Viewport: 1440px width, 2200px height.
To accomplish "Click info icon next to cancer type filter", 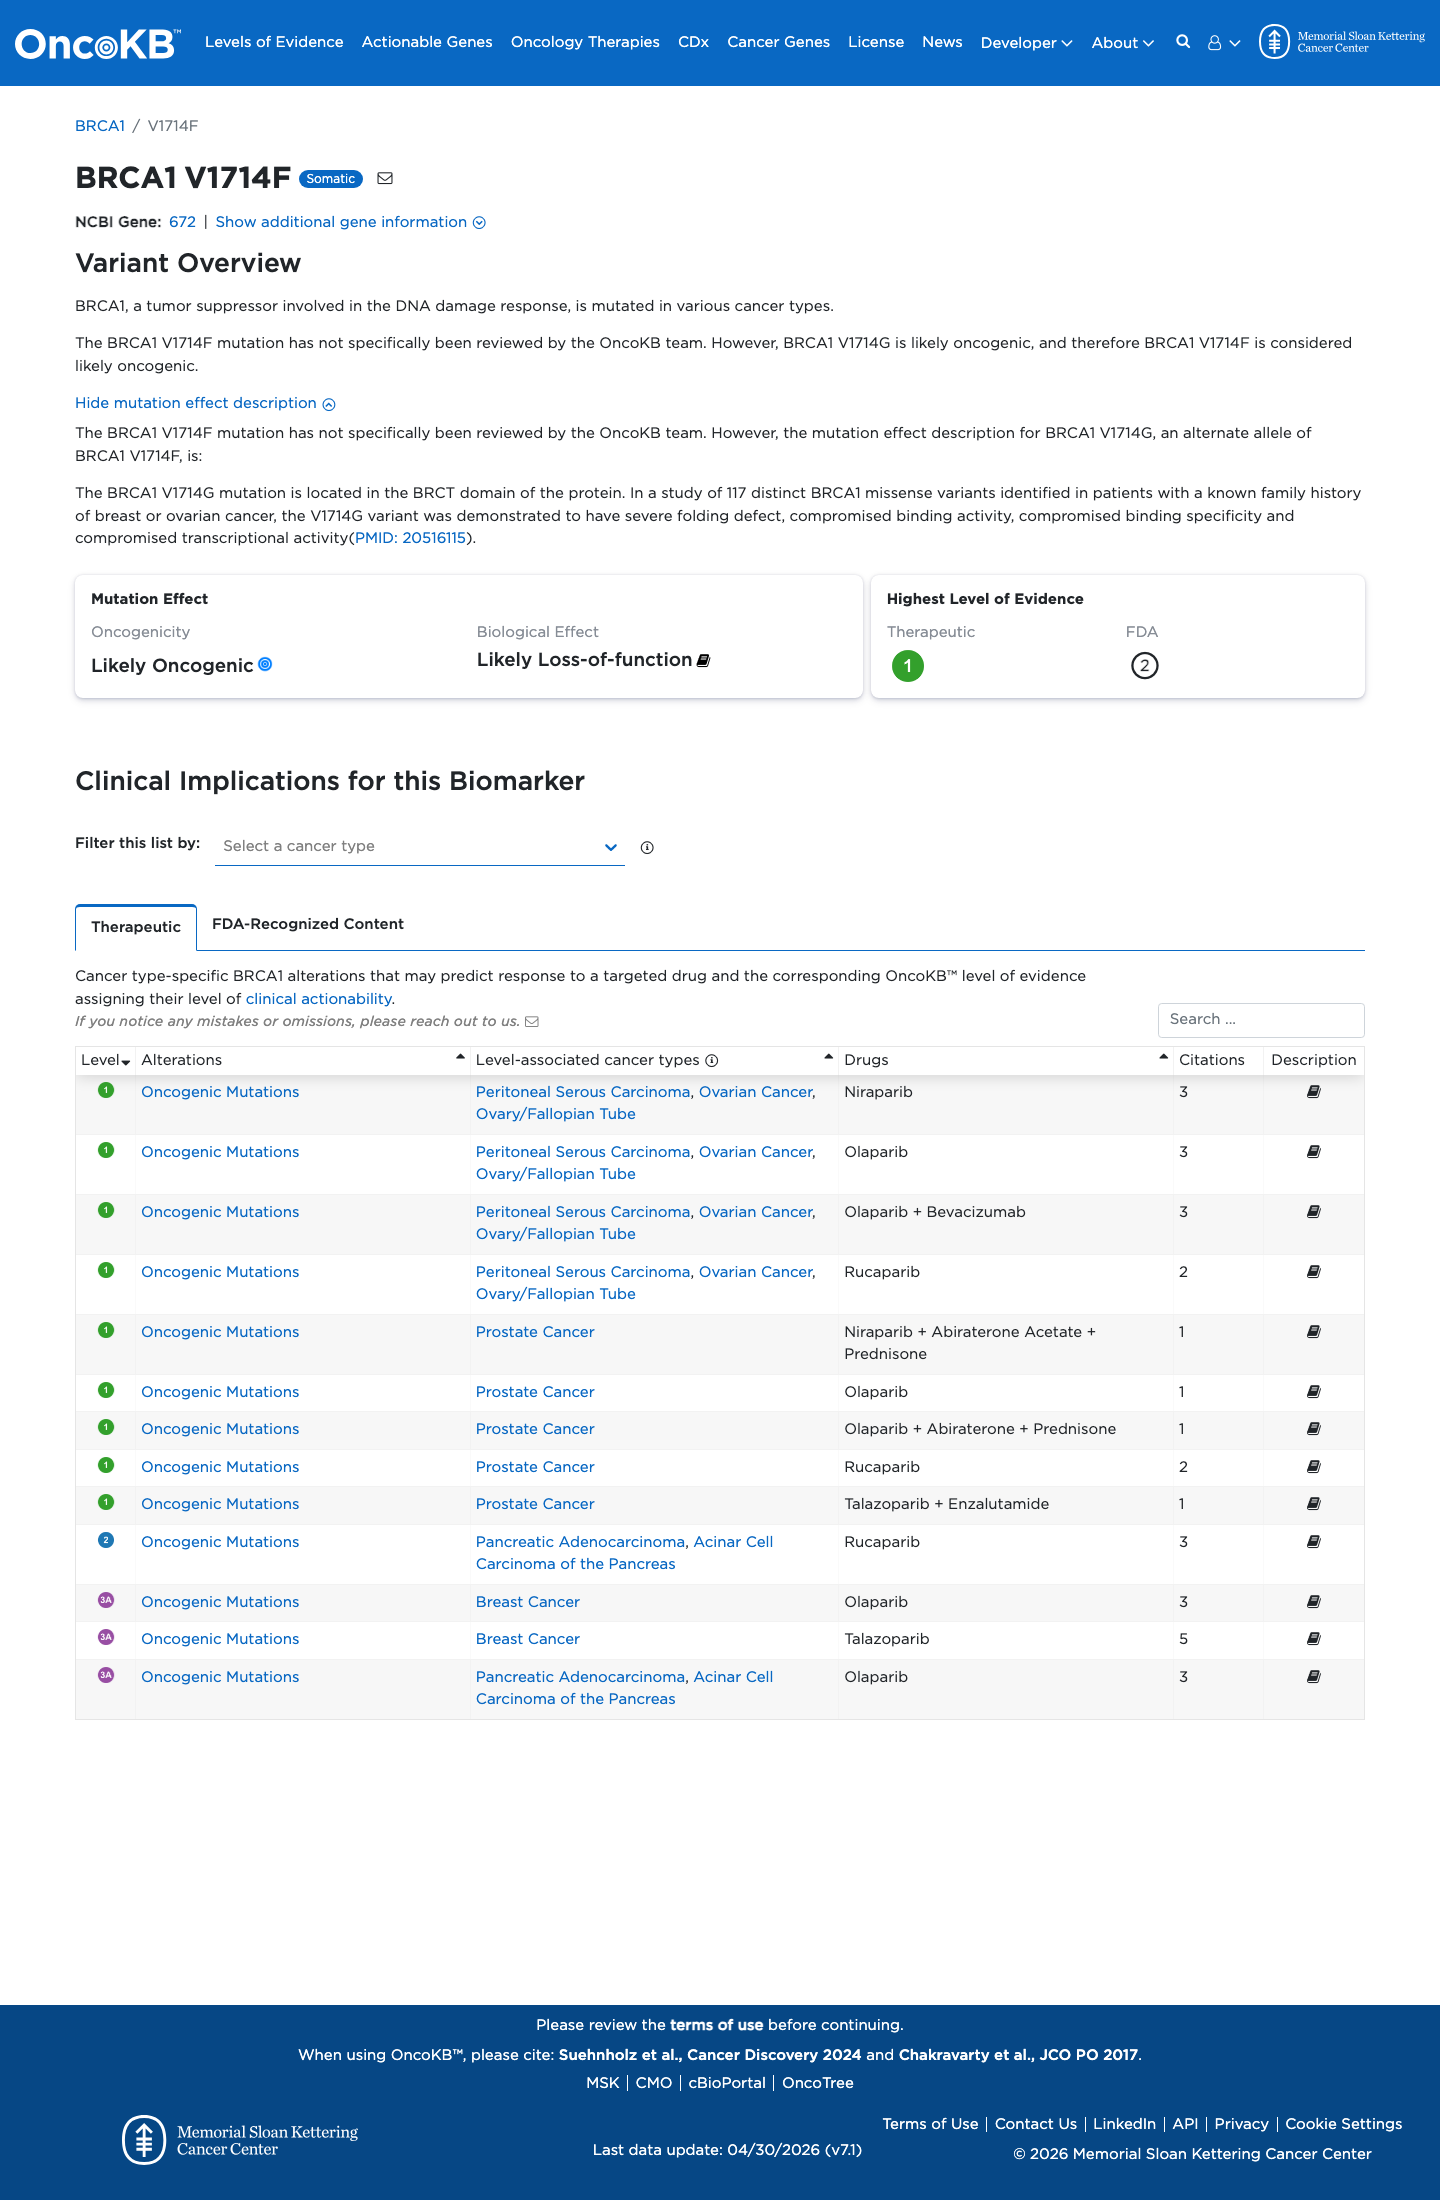I will tap(647, 847).
